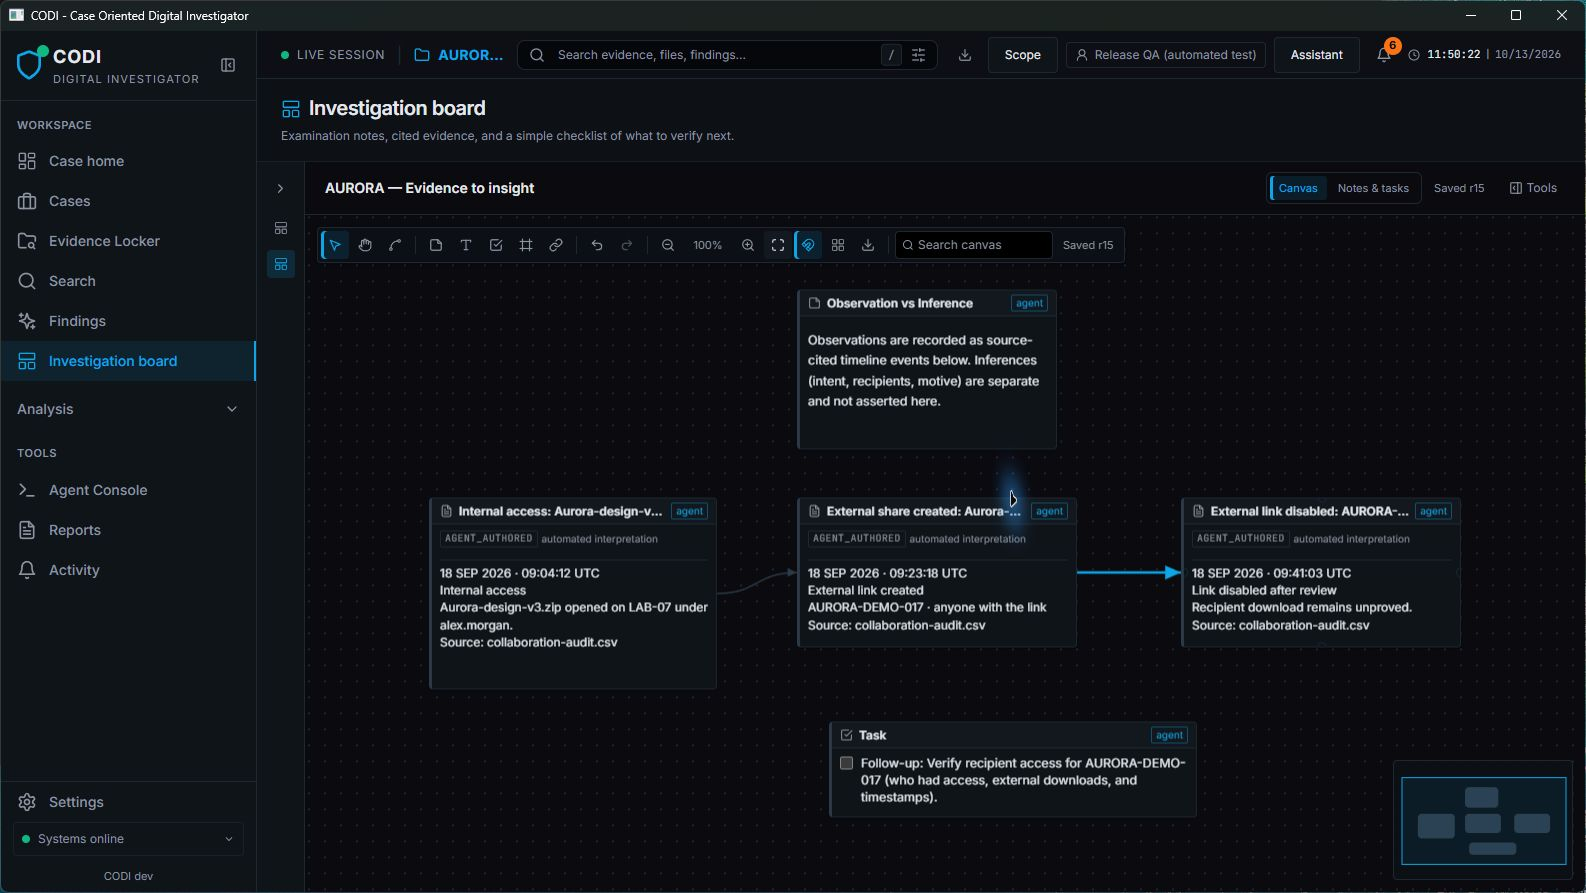Zoom out of the canvas

(668, 245)
